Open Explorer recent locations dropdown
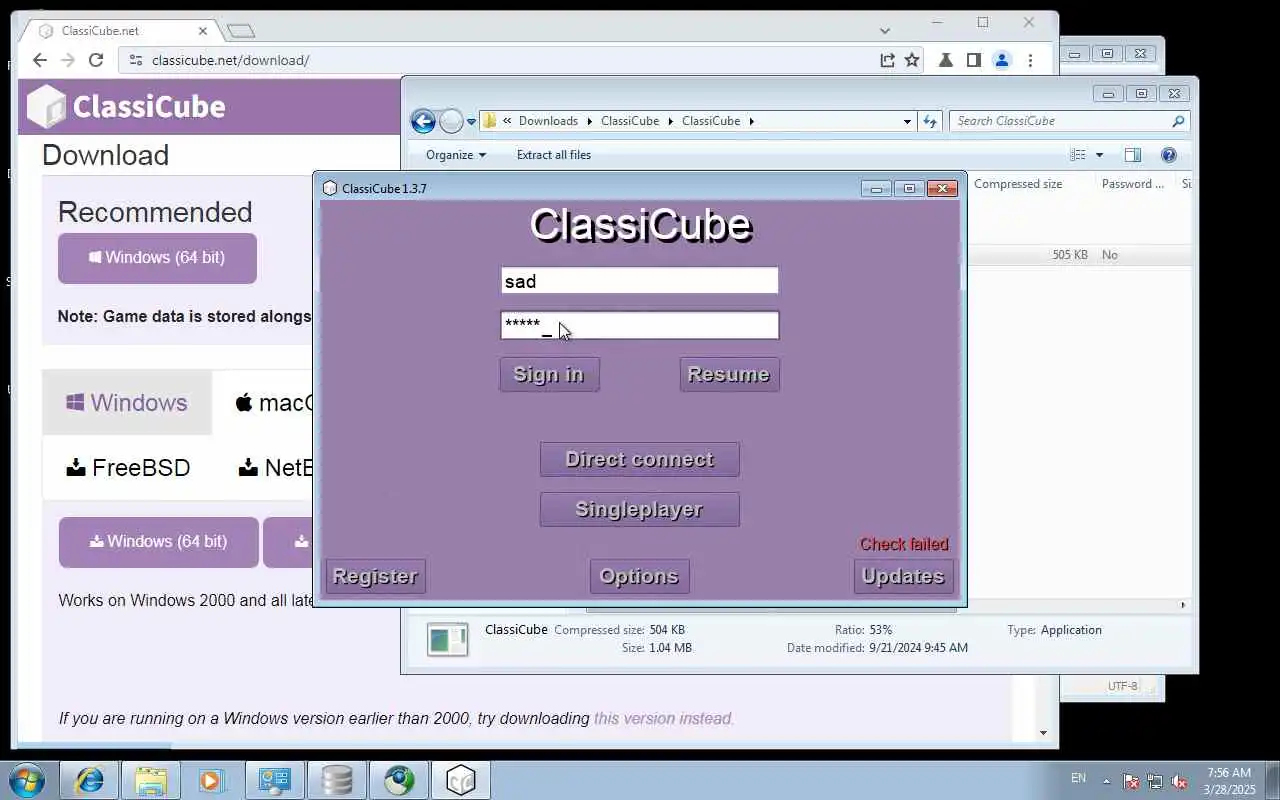Viewport: 1280px width, 800px height. pos(471,122)
